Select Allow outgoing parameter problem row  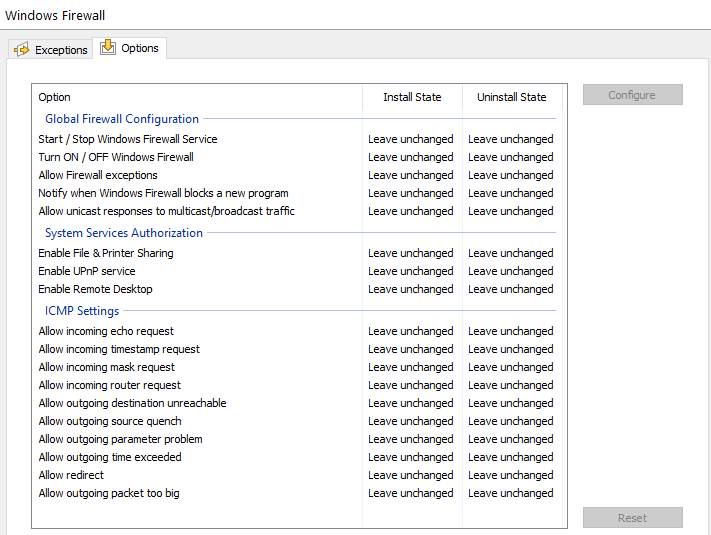[x=297, y=439]
